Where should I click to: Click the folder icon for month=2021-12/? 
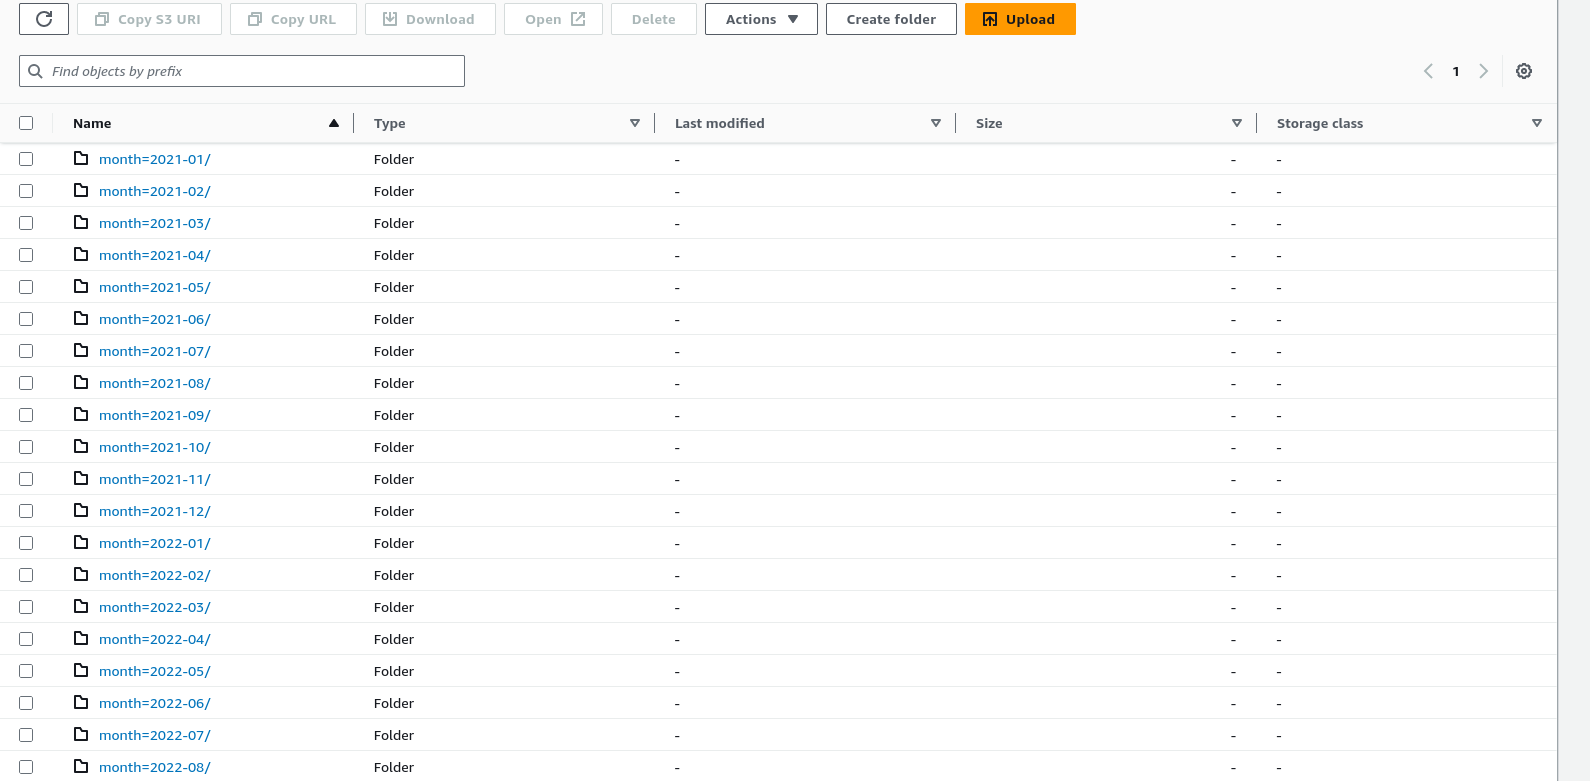[81, 511]
